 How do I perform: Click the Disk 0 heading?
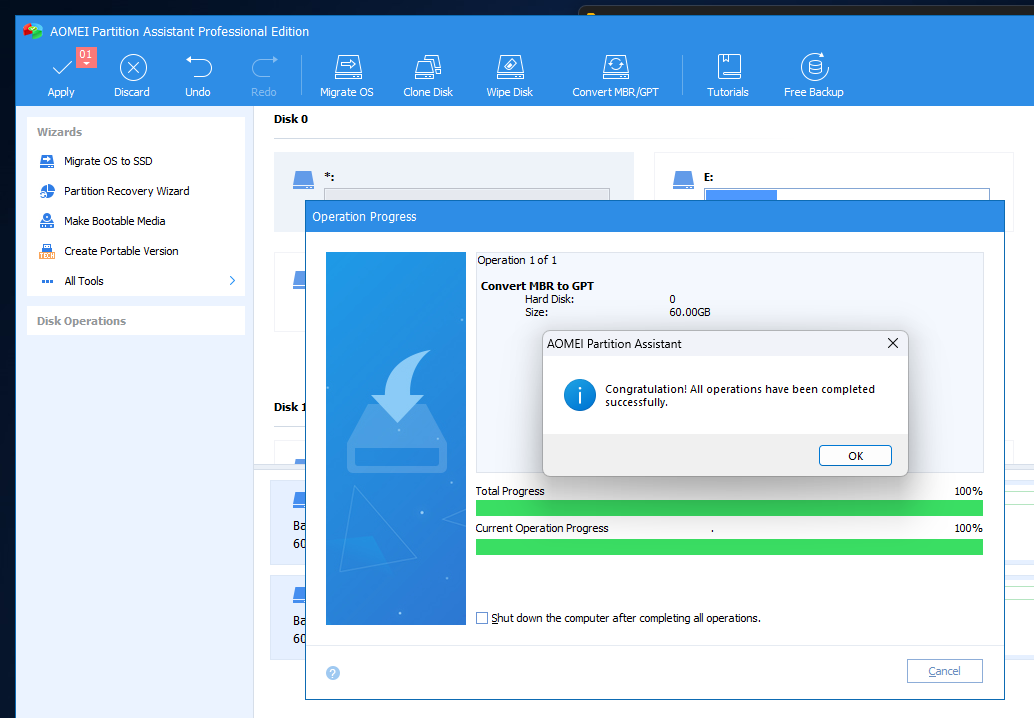291,119
